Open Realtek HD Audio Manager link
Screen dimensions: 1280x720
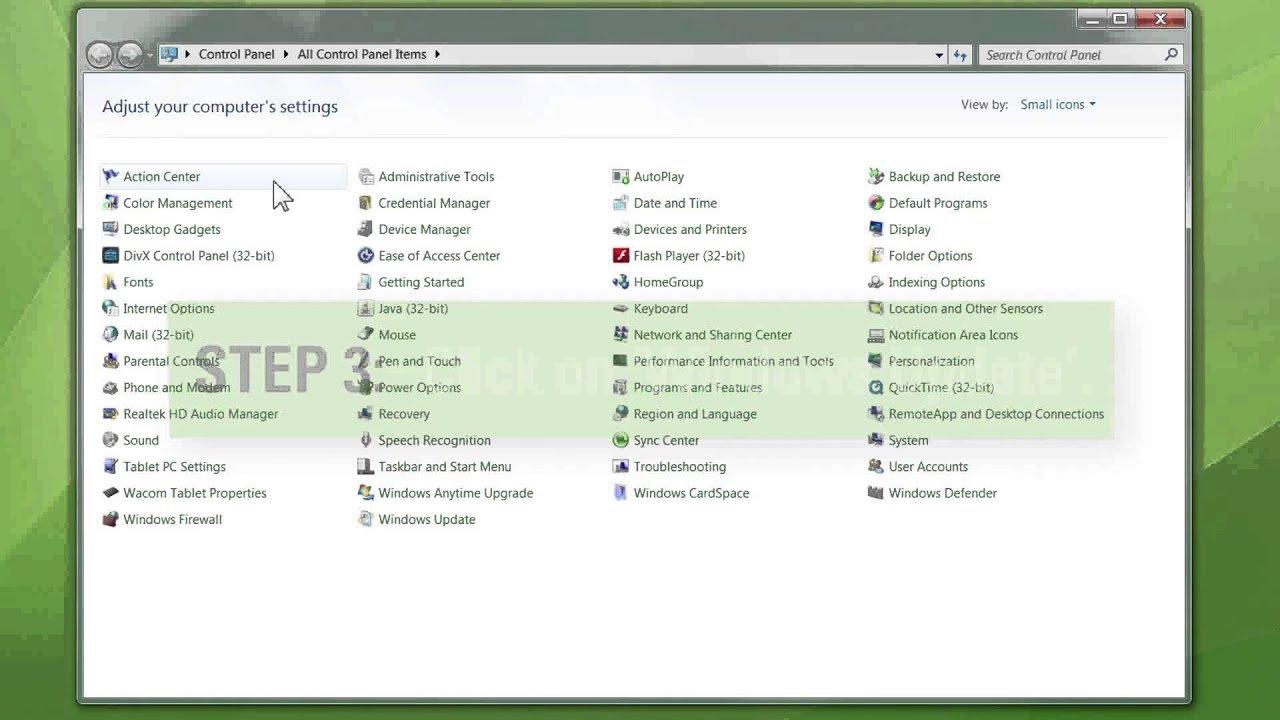pos(201,414)
